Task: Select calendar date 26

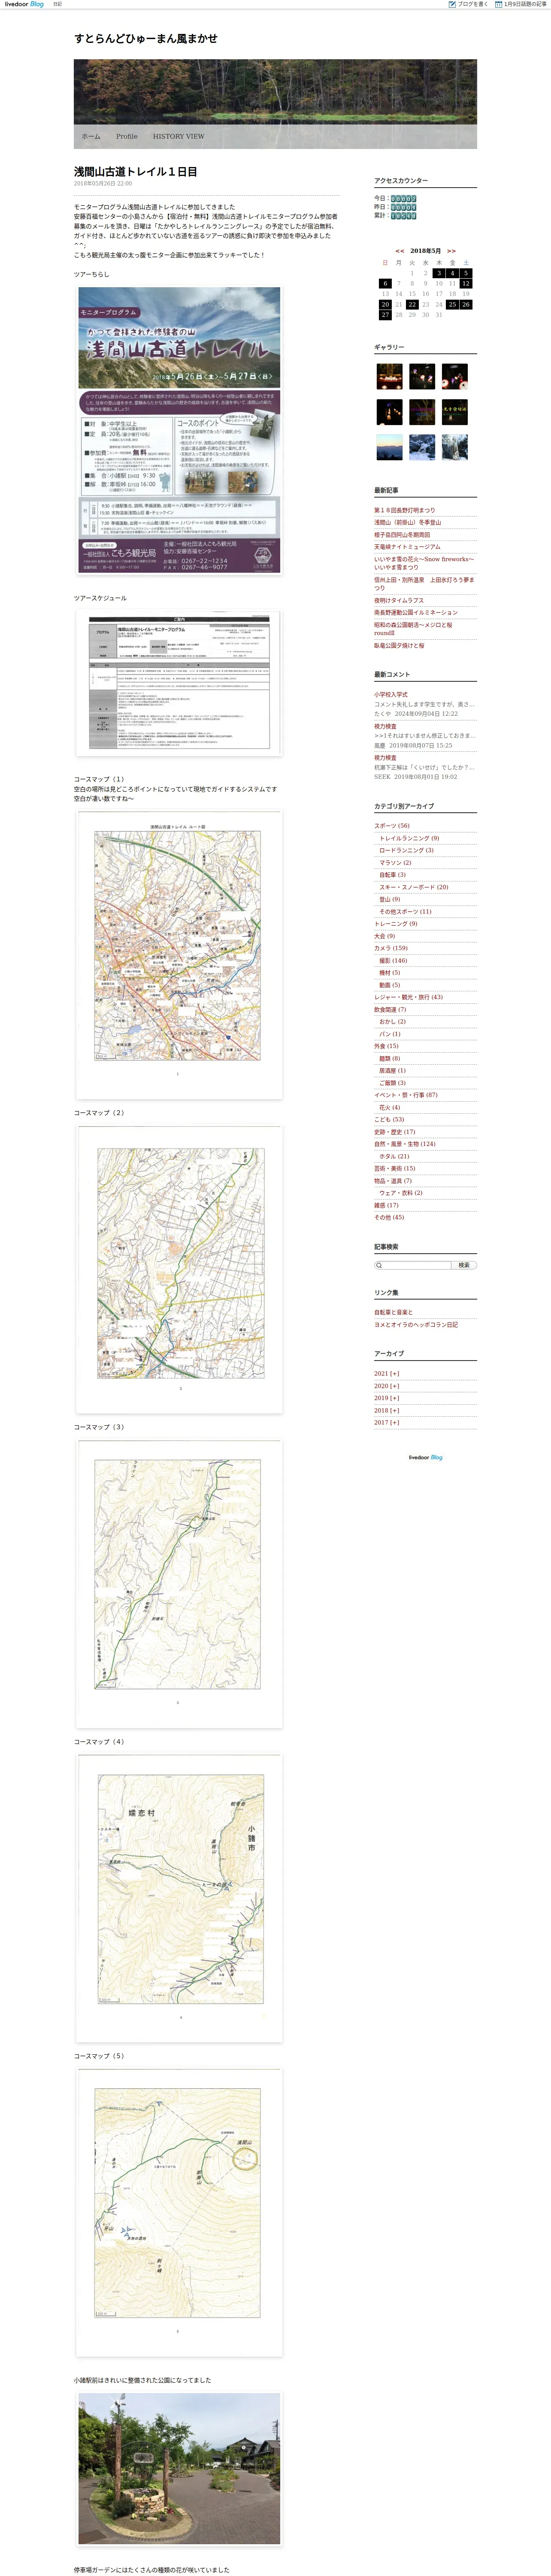Action: tap(466, 304)
